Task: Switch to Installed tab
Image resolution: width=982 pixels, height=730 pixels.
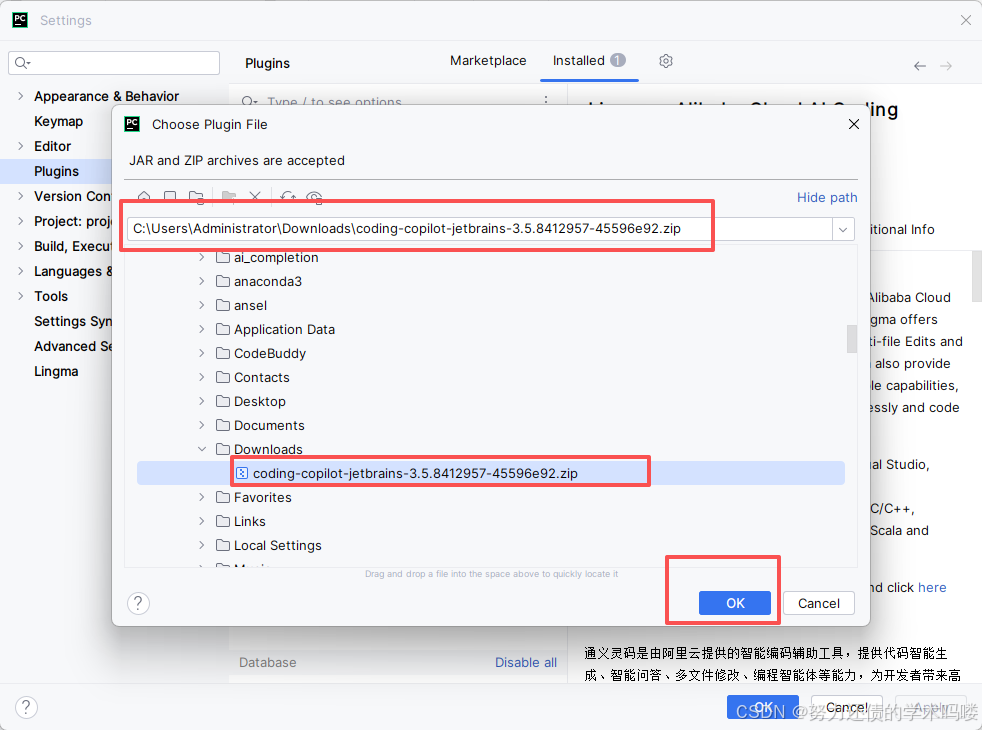Action: coord(589,61)
